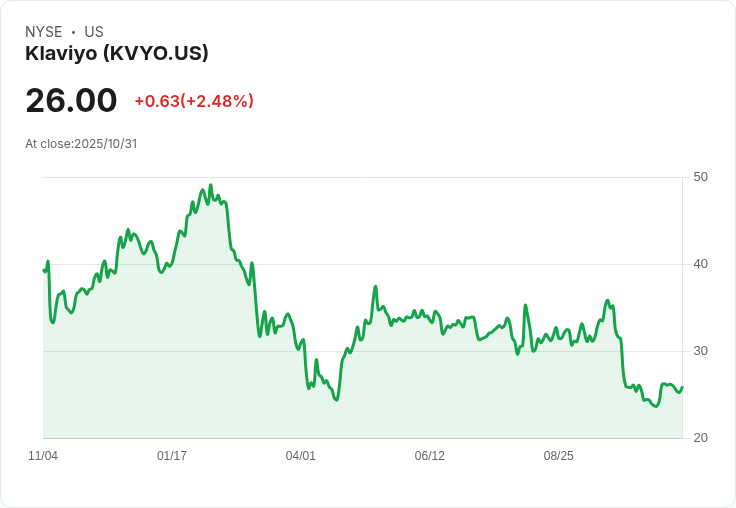Click the Klaviyo (KVYO.US) stock title

click(117, 54)
